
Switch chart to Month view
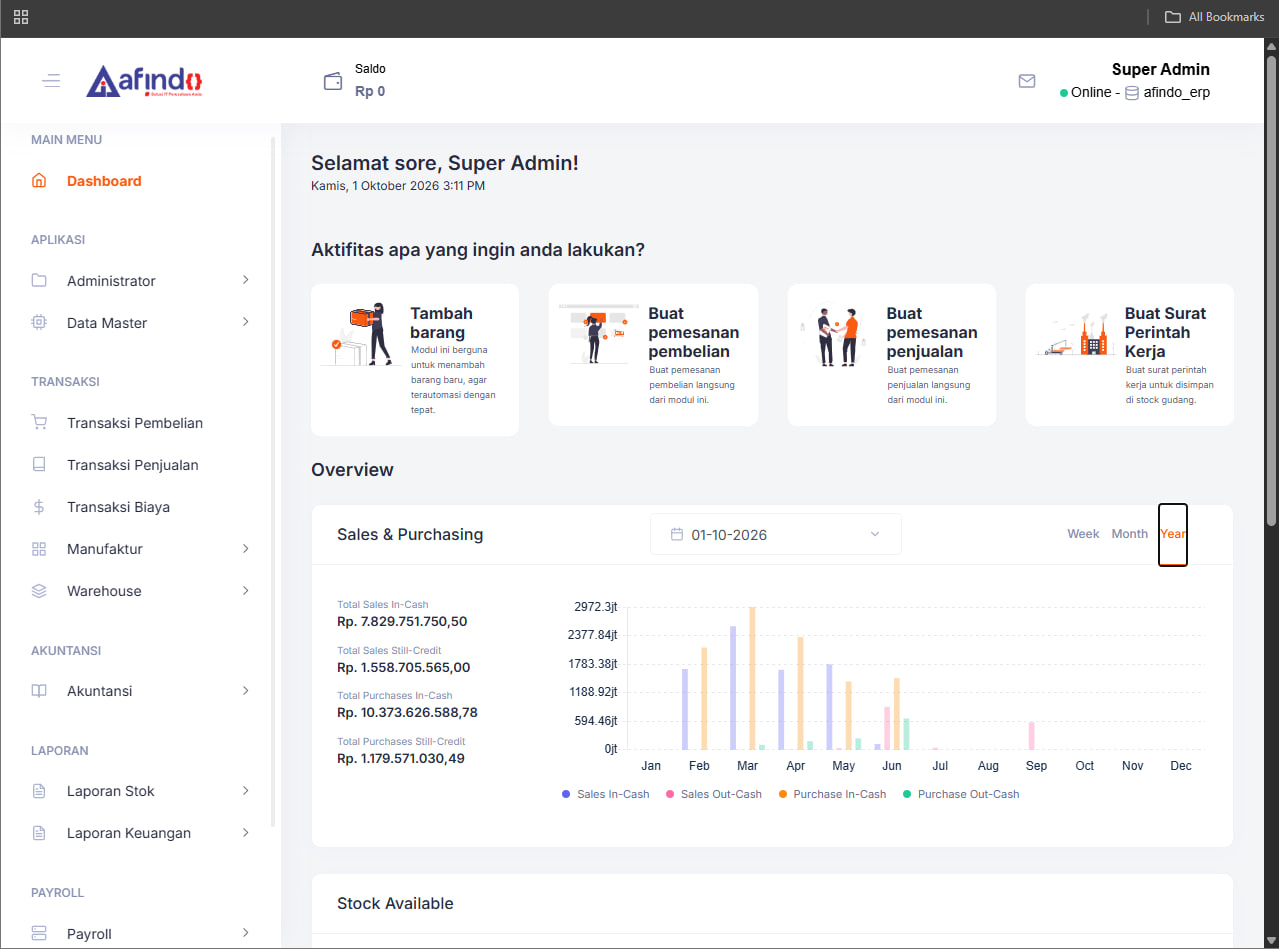click(1129, 534)
